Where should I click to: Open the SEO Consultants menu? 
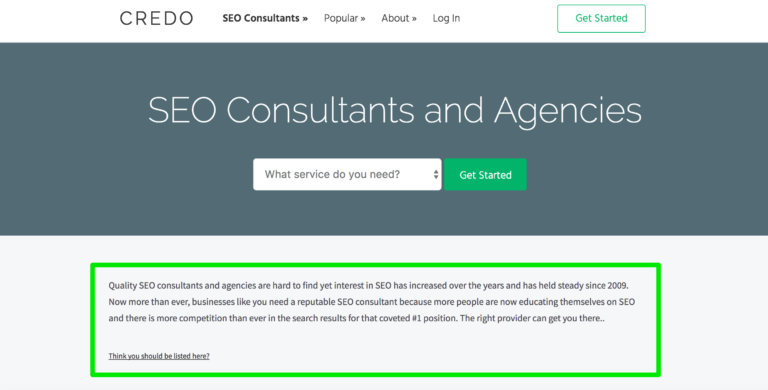click(x=265, y=18)
